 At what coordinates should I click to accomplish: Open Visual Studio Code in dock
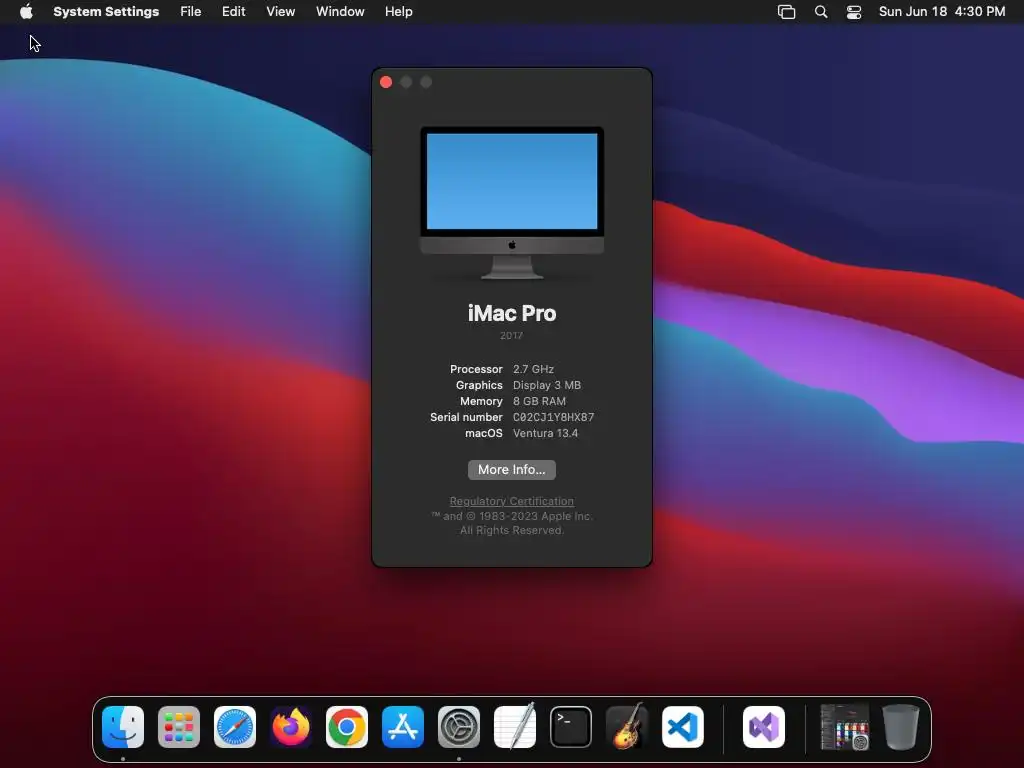pyautogui.click(x=683, y=727)
